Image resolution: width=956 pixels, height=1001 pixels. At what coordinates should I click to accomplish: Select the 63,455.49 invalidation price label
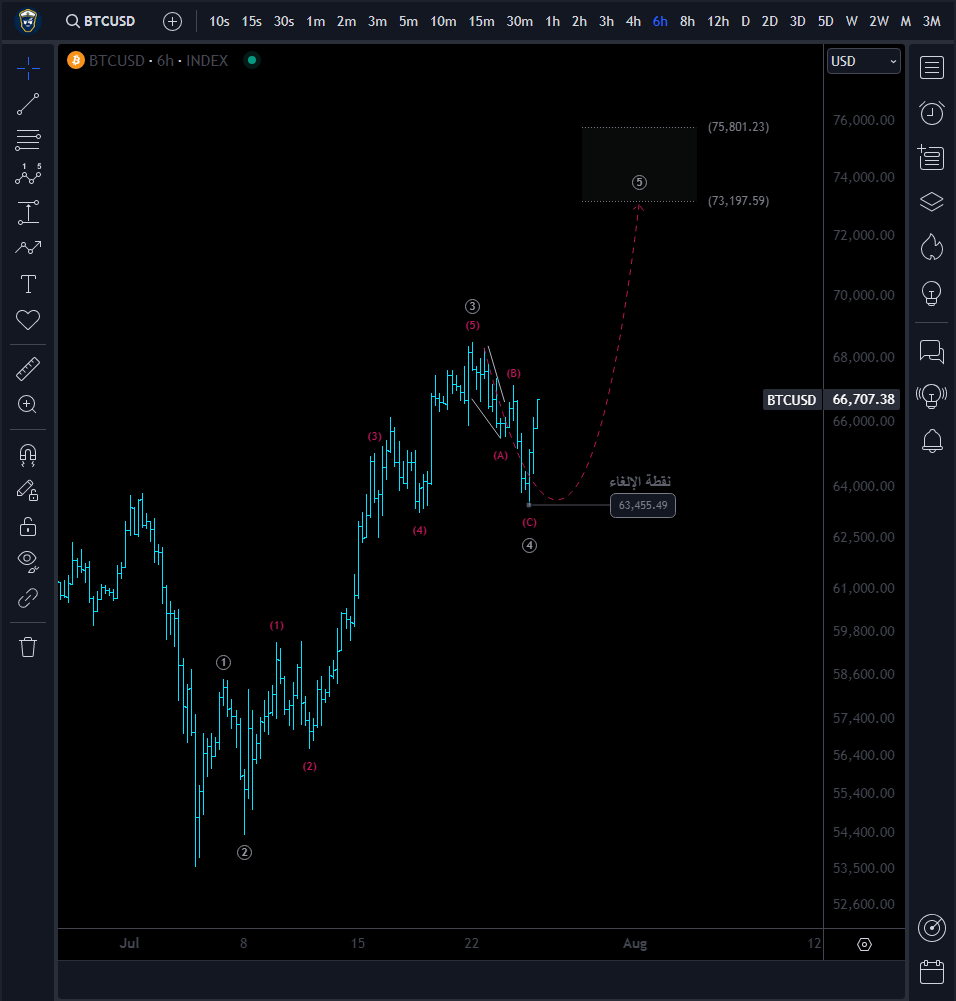pyautogui.click(x=643, y=506)
